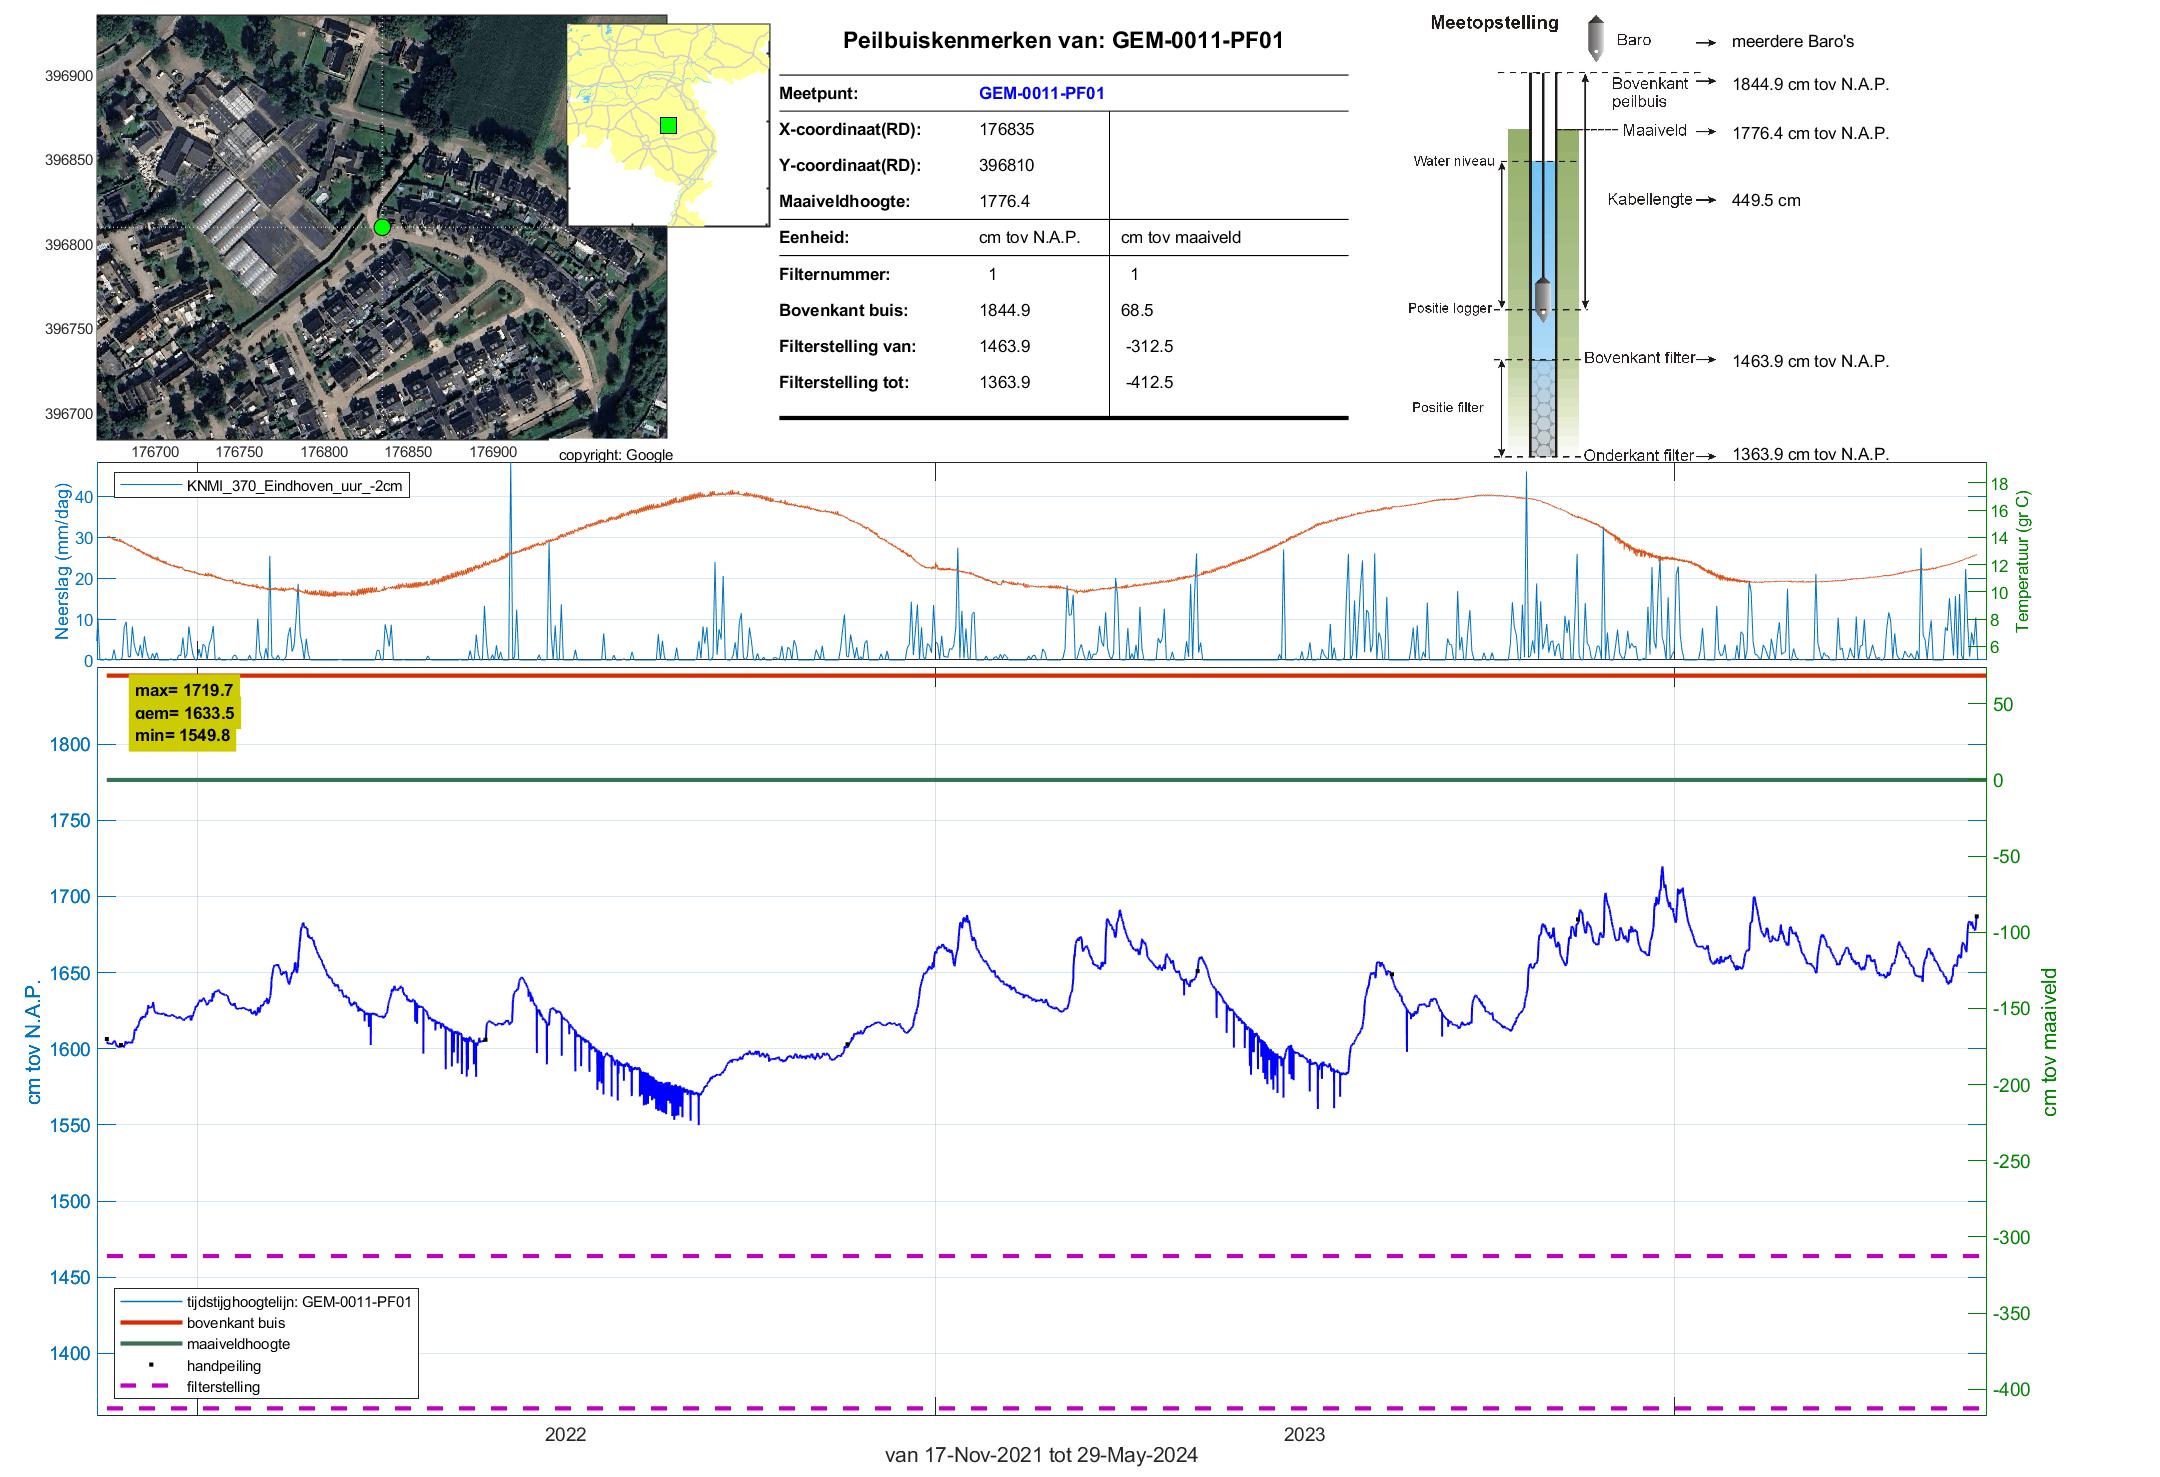
Task: Click the 'cm tov N.A.P.' y-axis label
Action: (34, 1043)
